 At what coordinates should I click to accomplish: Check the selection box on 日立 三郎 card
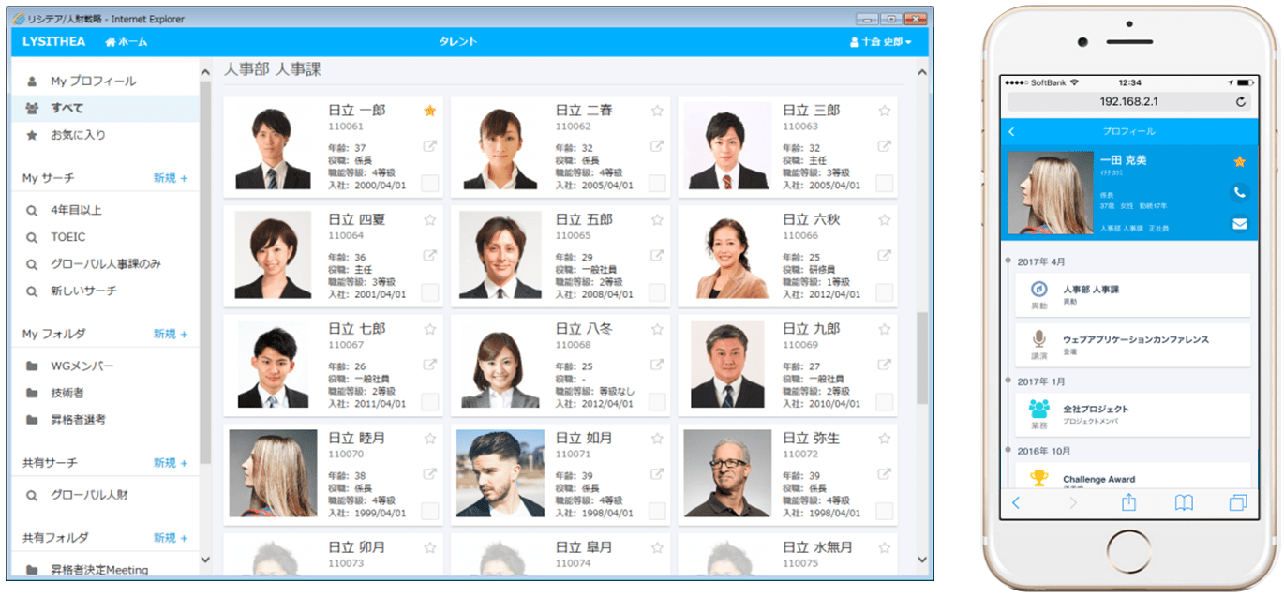click(884, 182)
